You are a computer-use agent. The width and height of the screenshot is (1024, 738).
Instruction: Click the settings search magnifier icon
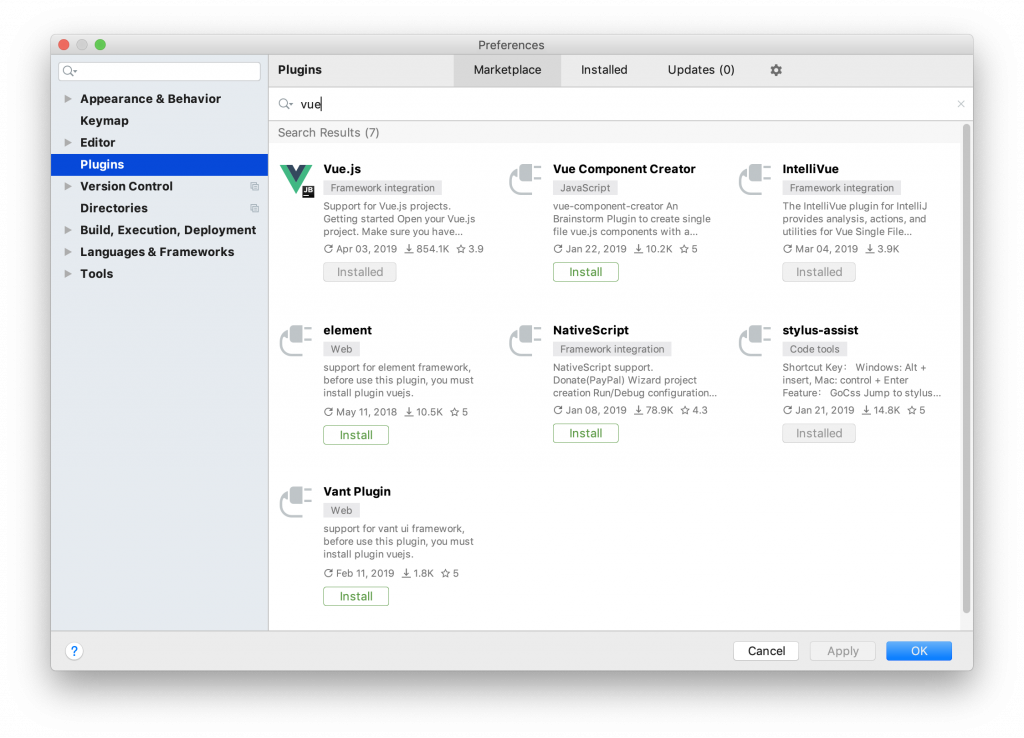[x=70, y=71]
